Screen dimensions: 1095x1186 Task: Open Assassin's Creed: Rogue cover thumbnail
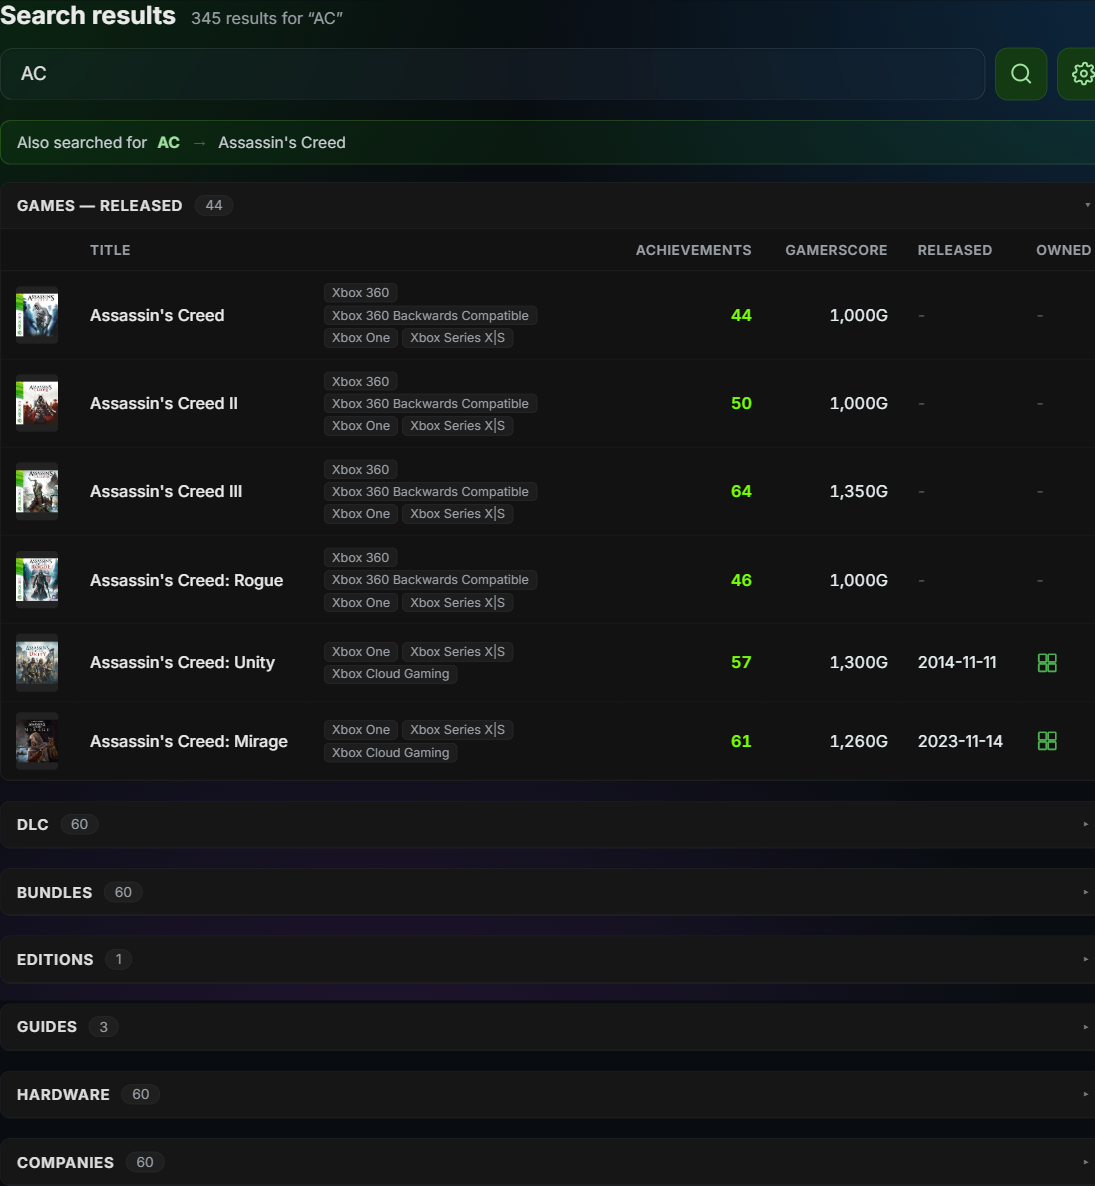pyautogui.click(x=37, y=580)
